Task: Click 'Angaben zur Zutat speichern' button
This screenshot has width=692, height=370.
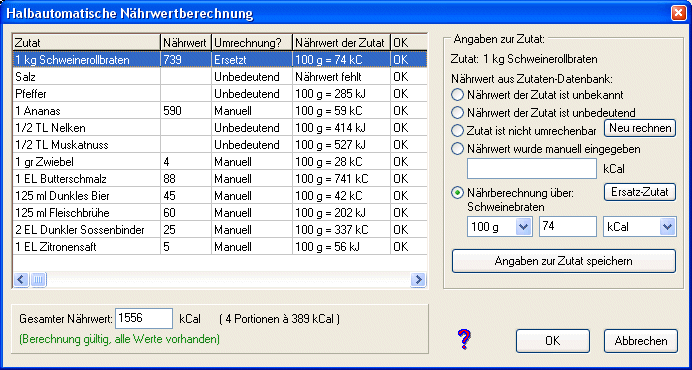Action: (x=564, y=261)
